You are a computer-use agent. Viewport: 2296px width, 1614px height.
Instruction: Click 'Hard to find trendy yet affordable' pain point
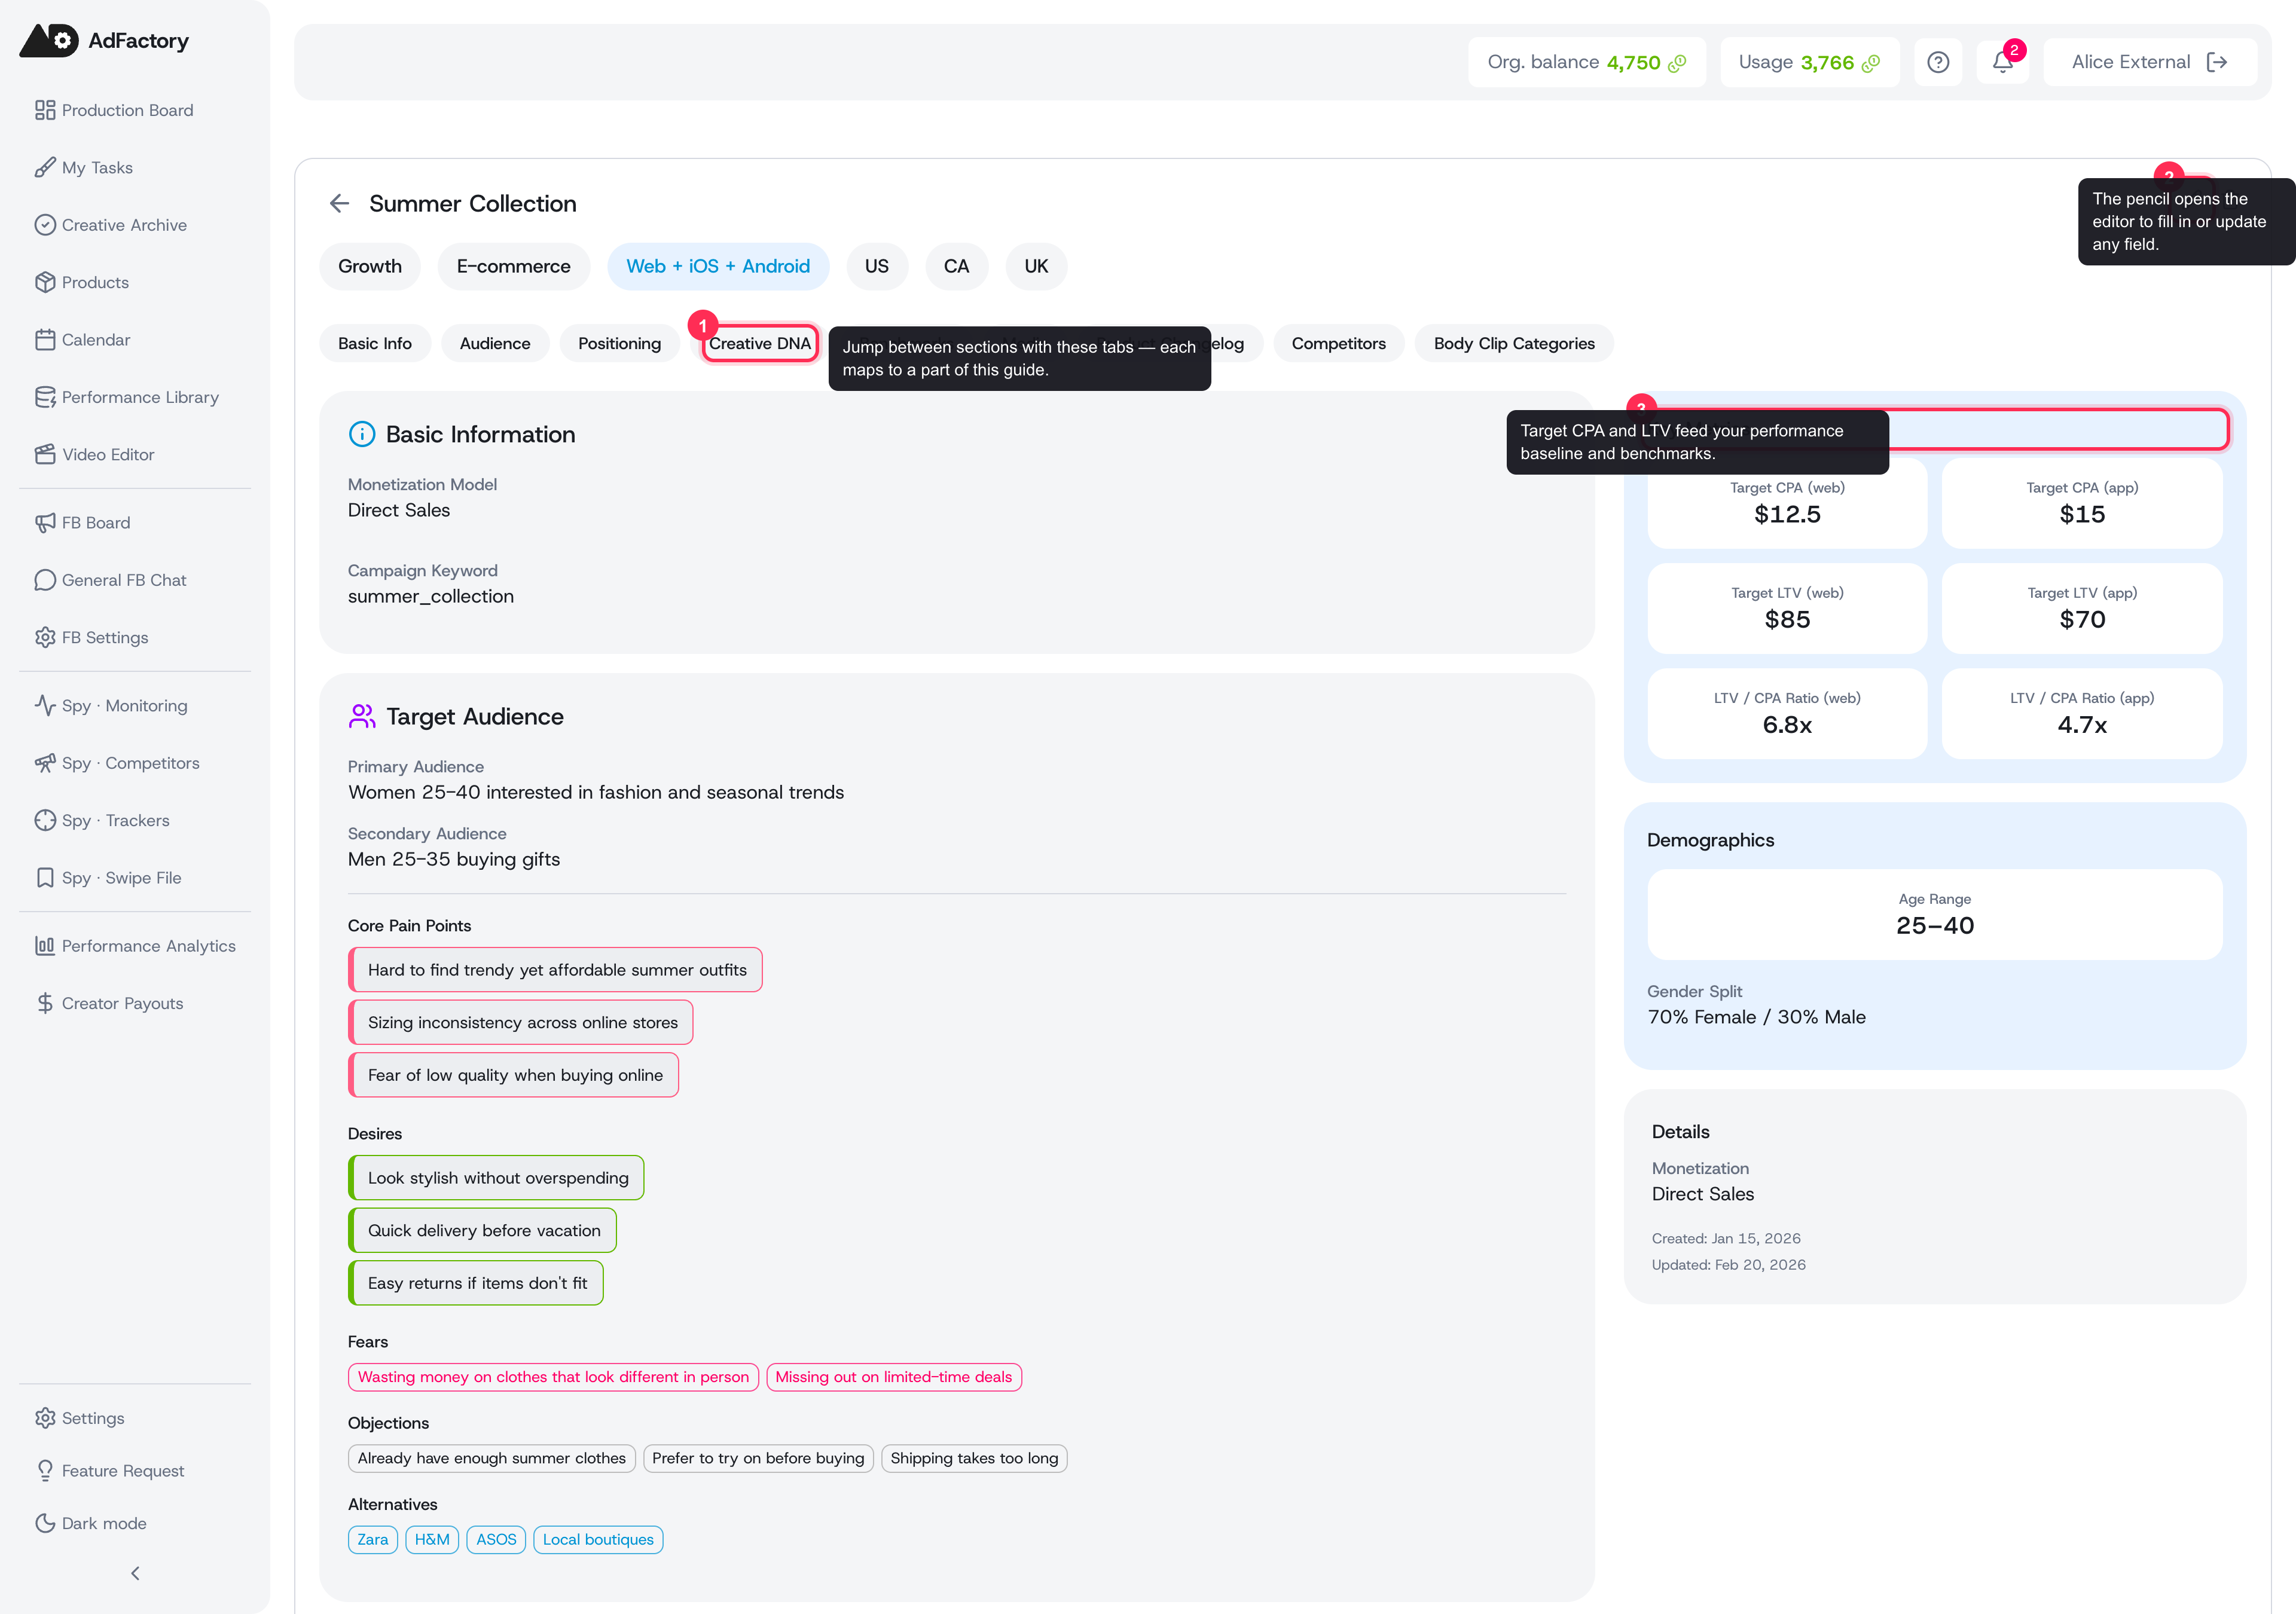555,970
